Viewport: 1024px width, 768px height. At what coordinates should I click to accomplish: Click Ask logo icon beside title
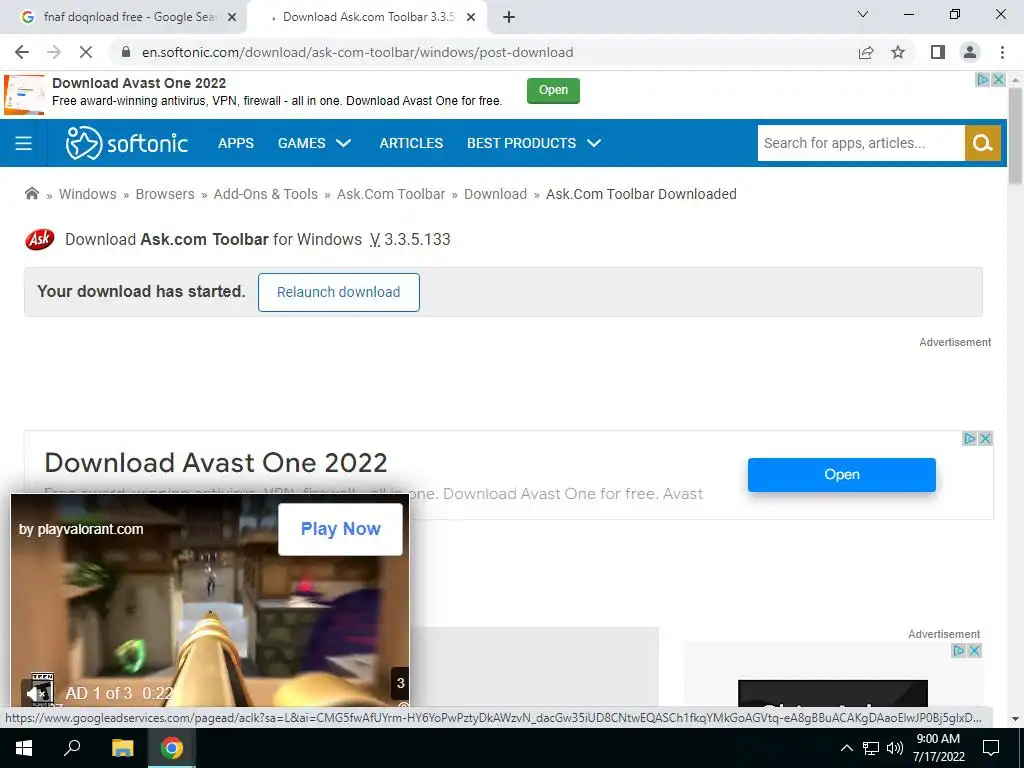(40, 240)
